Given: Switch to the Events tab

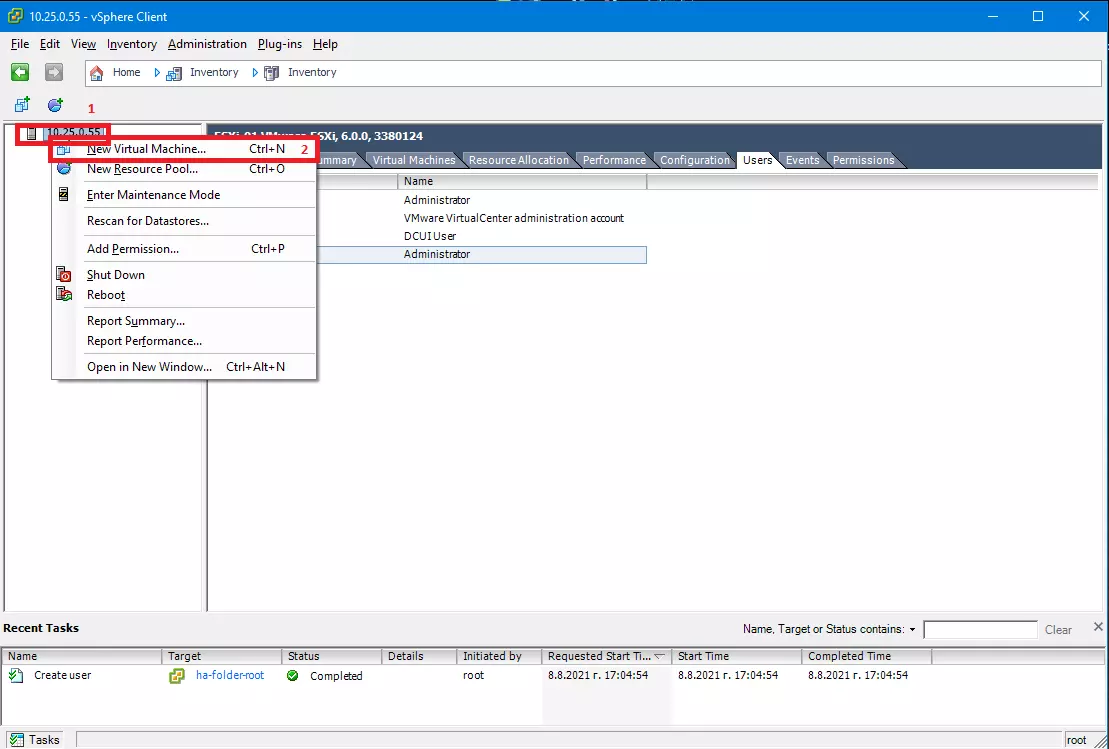Looking at the screenshot, I should (x=803, y=160).
